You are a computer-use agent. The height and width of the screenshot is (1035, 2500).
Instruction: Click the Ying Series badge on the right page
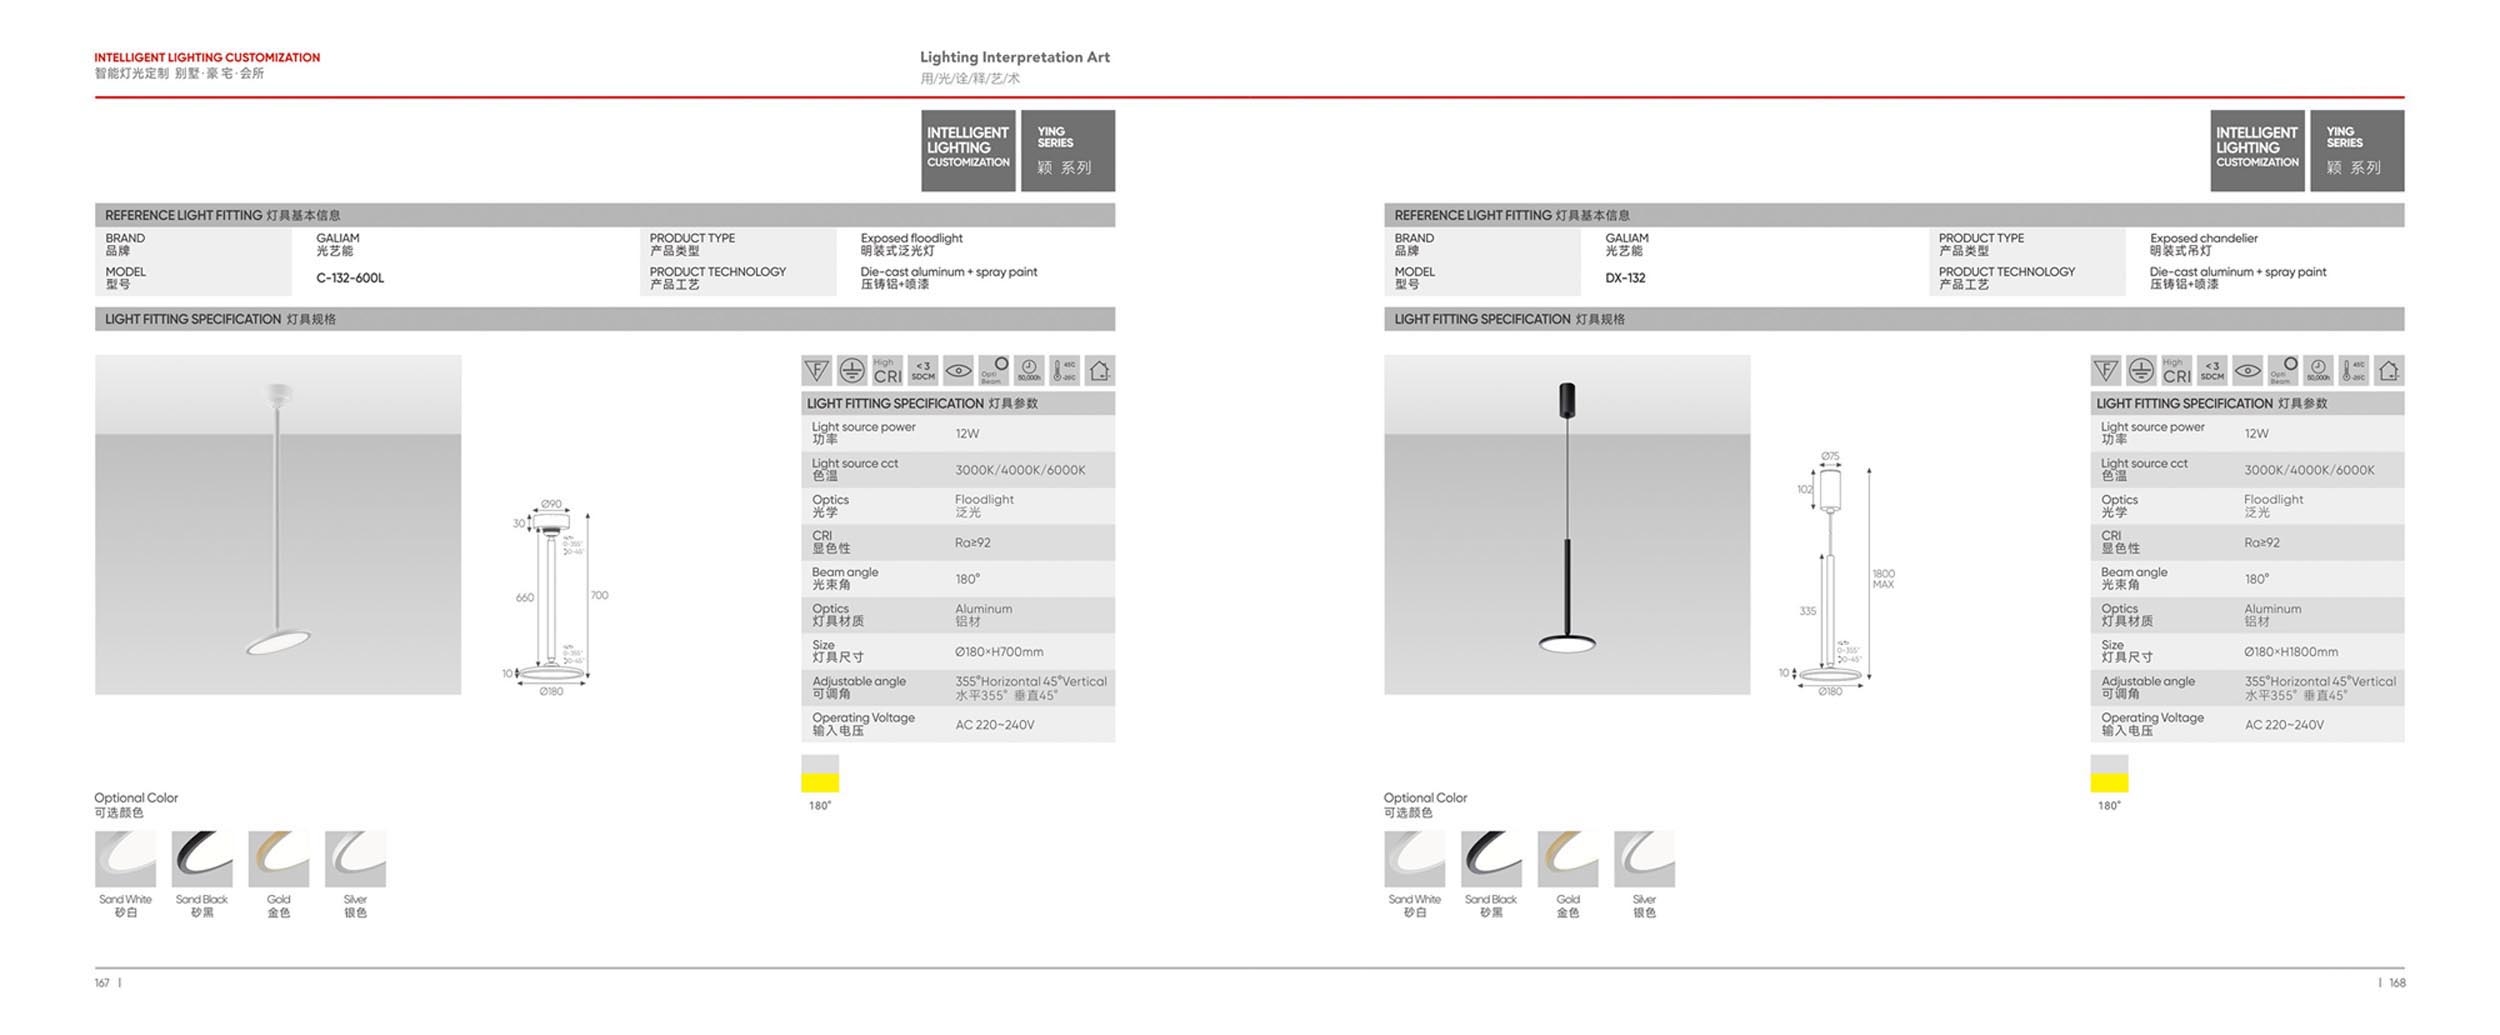[x=2357, y=150]
